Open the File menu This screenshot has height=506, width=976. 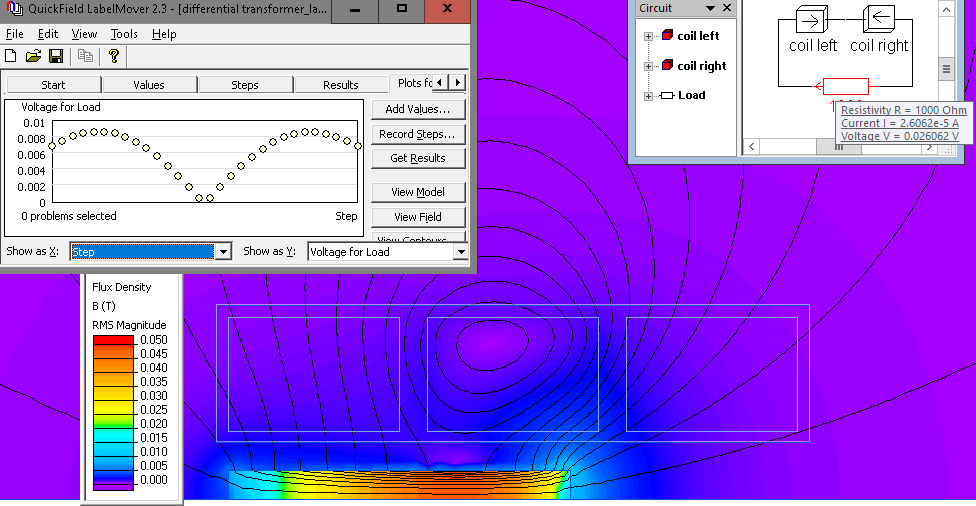[14, 34]
